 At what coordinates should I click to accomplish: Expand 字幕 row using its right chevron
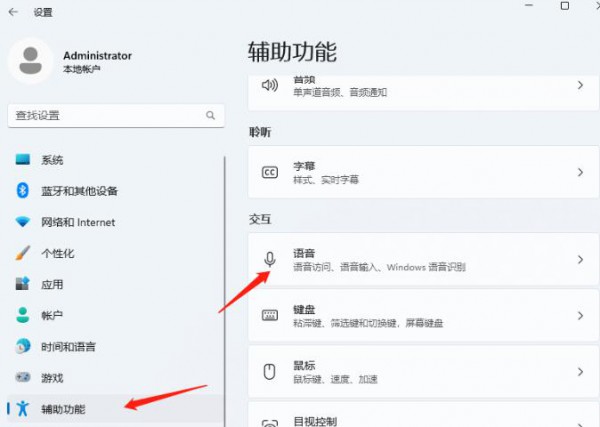click(x=580, y=172)
